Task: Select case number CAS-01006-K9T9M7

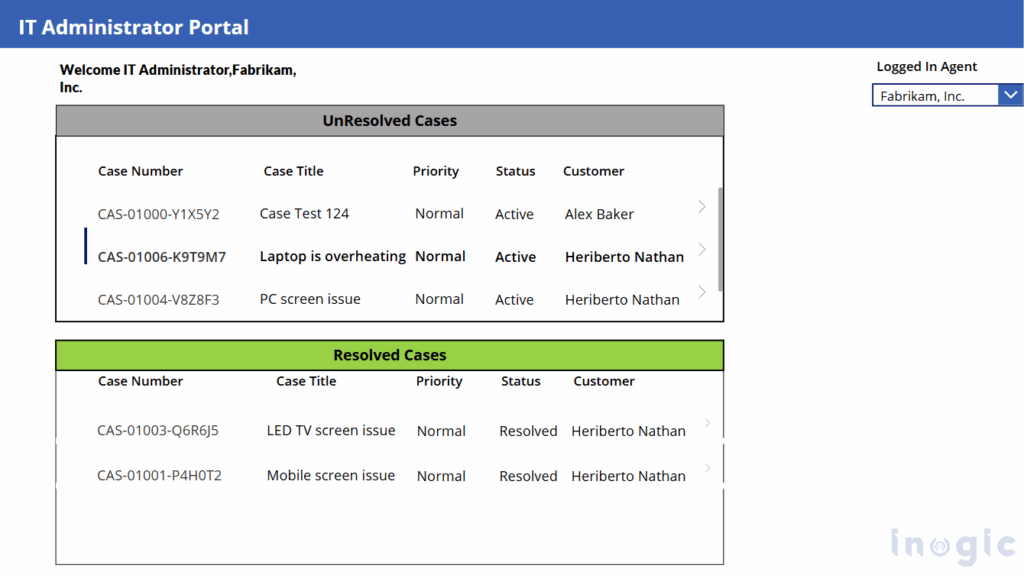Action: click(162, 257)
